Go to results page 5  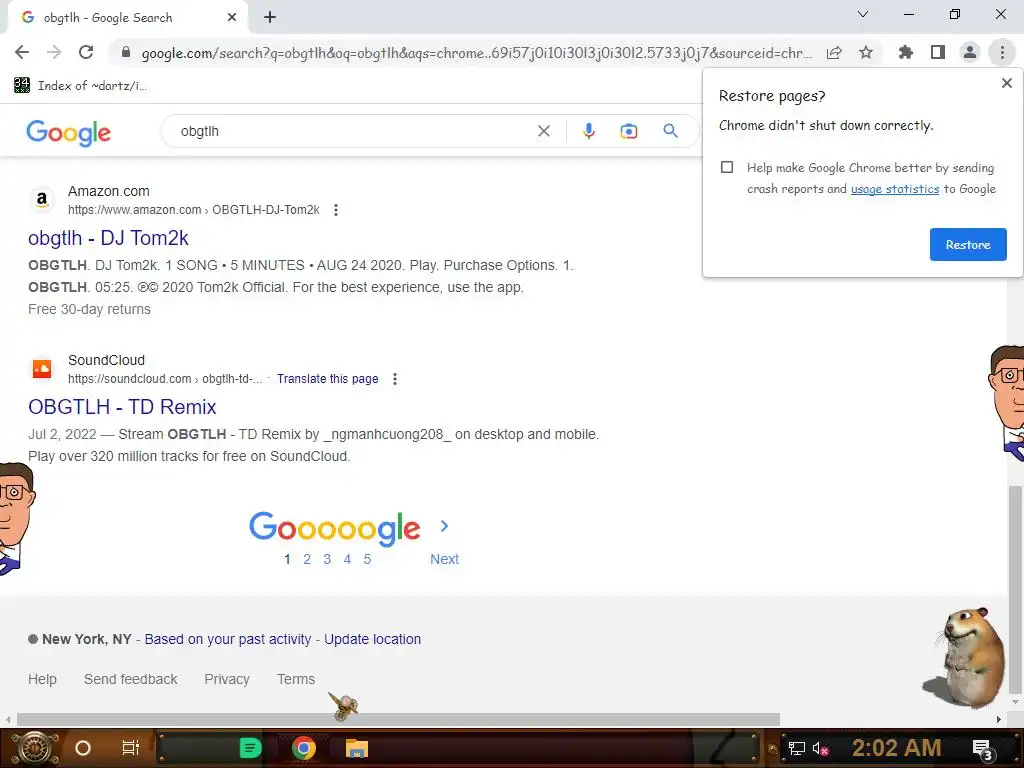(x=367, y=559)
